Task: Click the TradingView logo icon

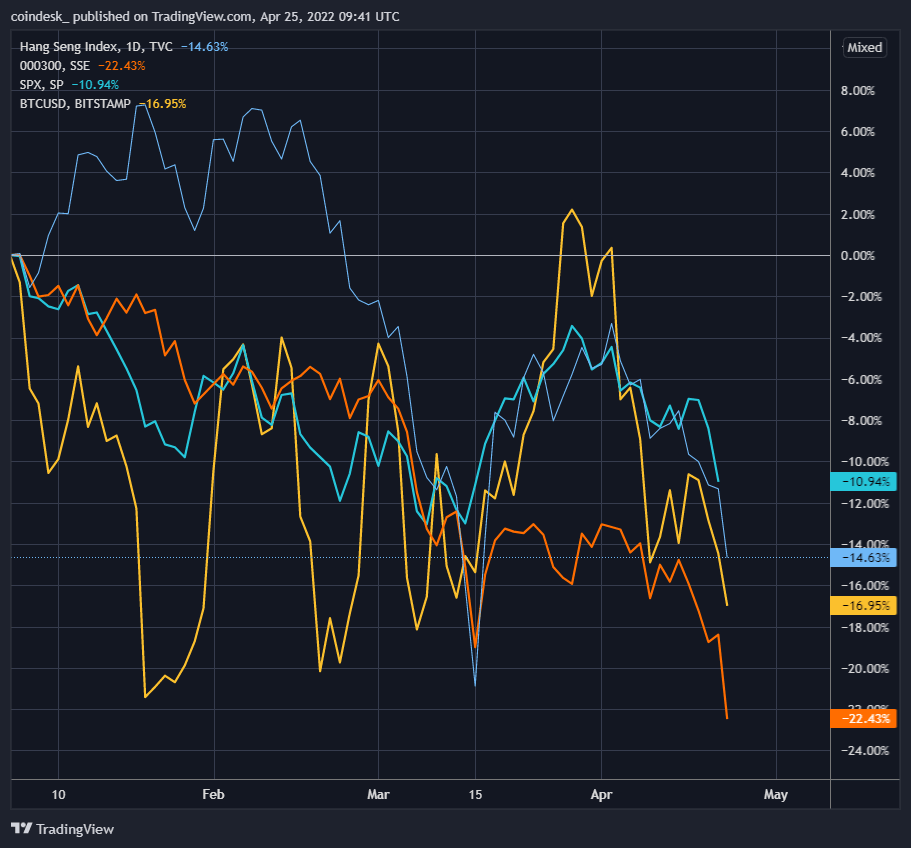Action: point(21,828)
